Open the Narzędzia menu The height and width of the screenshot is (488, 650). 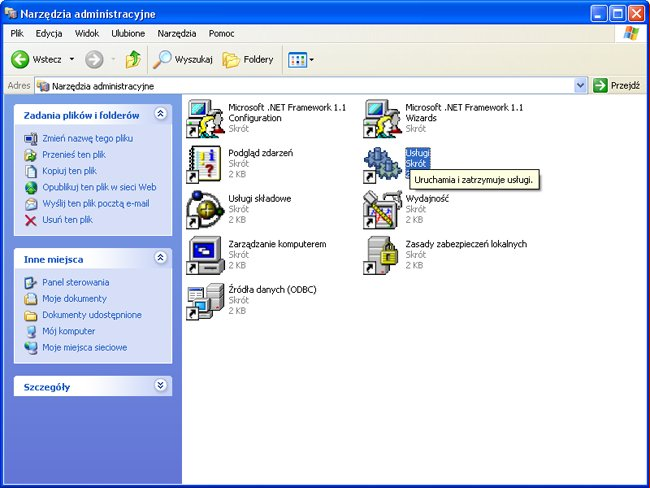coord(177,34)
